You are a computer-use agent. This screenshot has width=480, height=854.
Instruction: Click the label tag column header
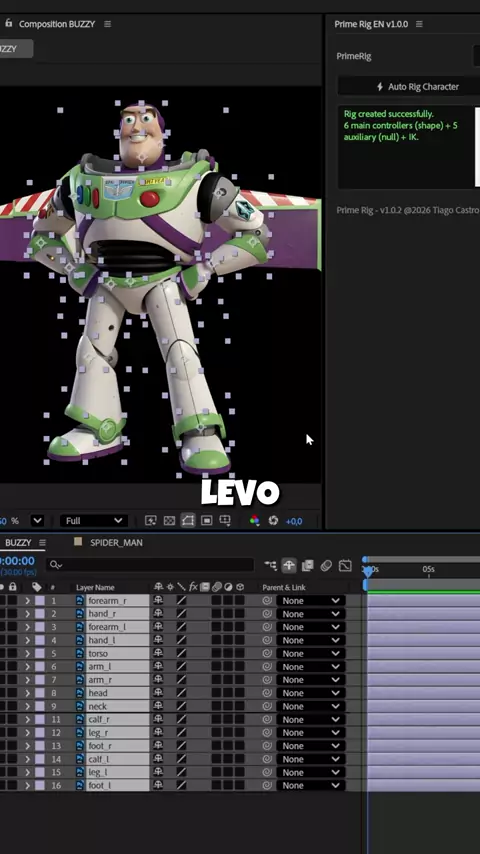coord(37,587)
